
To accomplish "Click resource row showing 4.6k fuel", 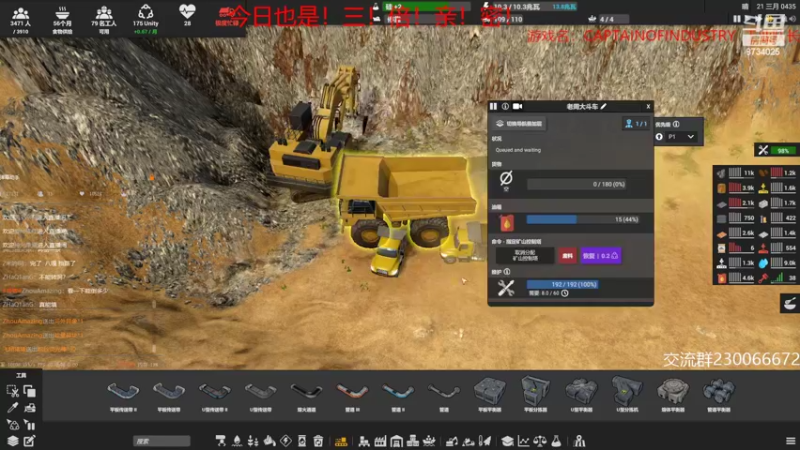I will click(735, 278).
